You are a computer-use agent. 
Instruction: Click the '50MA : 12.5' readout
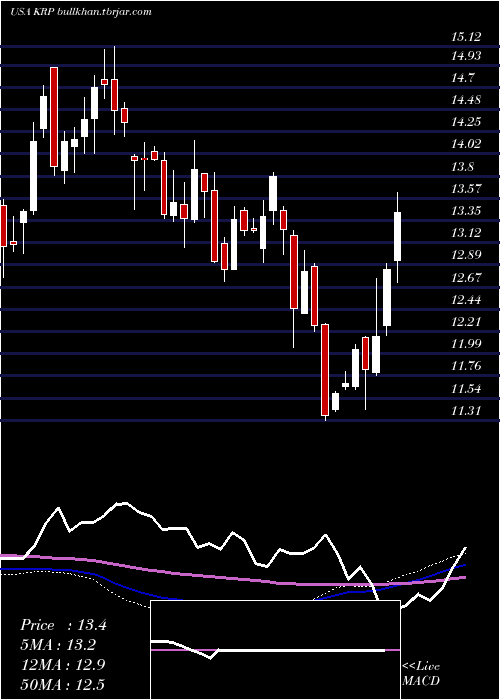tap(63, 684)
